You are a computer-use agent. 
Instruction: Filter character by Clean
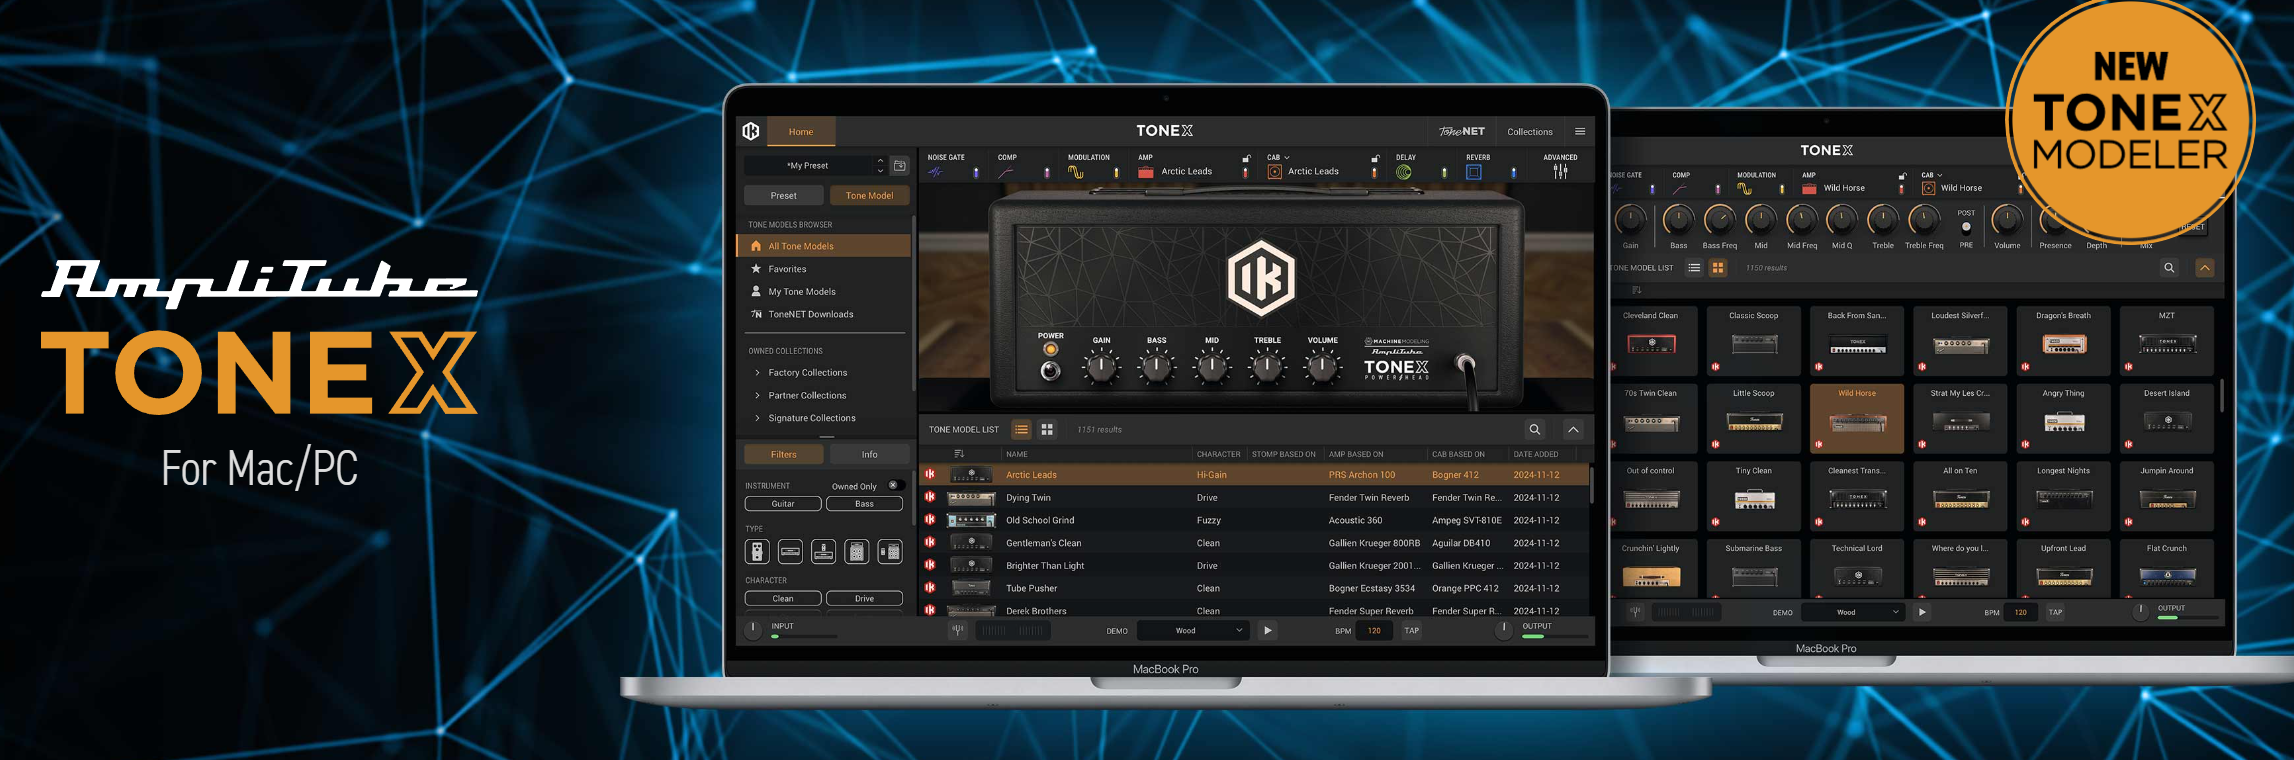783,598
